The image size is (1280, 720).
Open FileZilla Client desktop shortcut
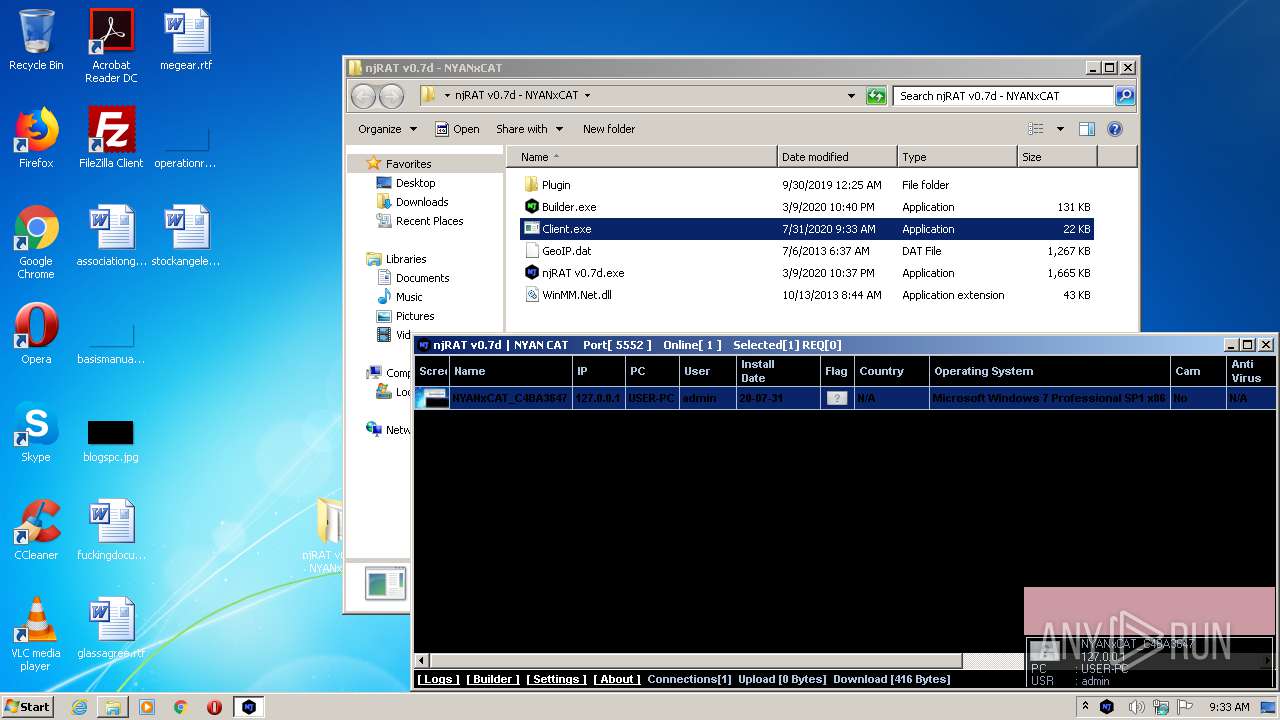[x=111, y=138]
